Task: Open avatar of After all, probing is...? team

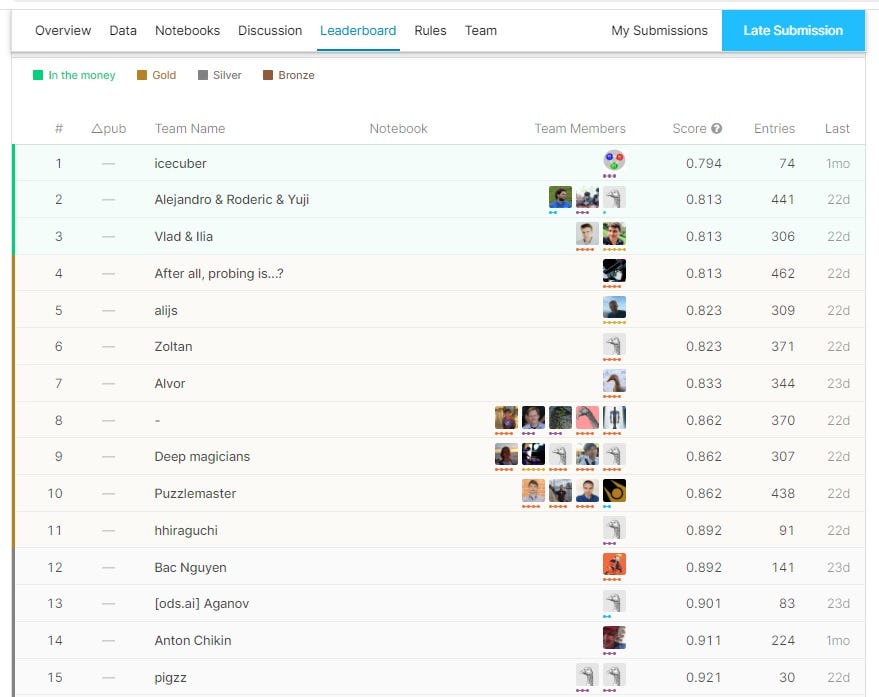Action: 614,271
